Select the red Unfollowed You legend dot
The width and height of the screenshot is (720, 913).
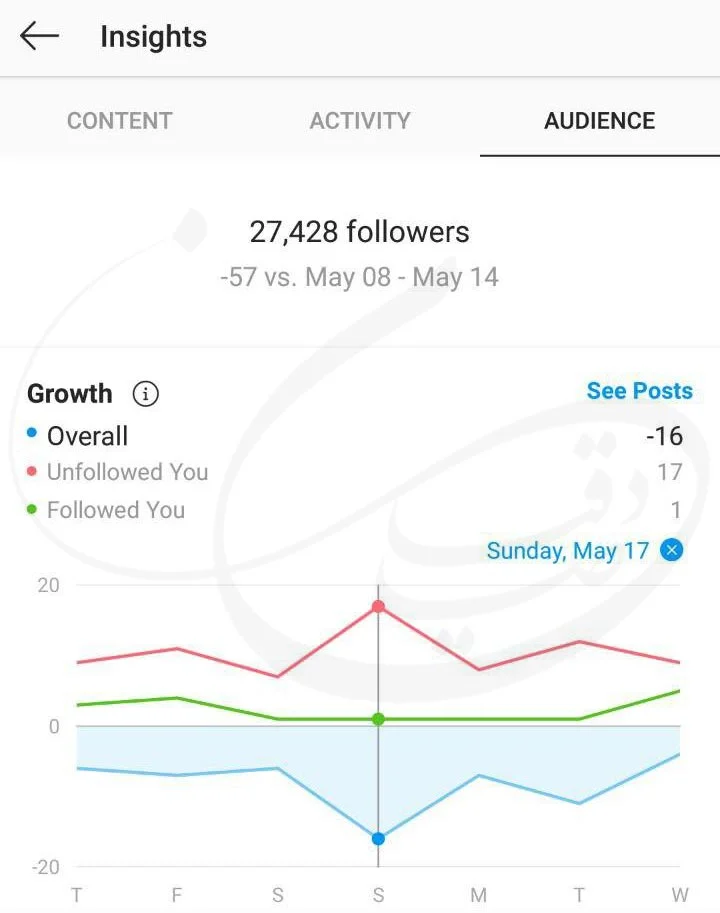pyautogui.click(x=32, y=470)
